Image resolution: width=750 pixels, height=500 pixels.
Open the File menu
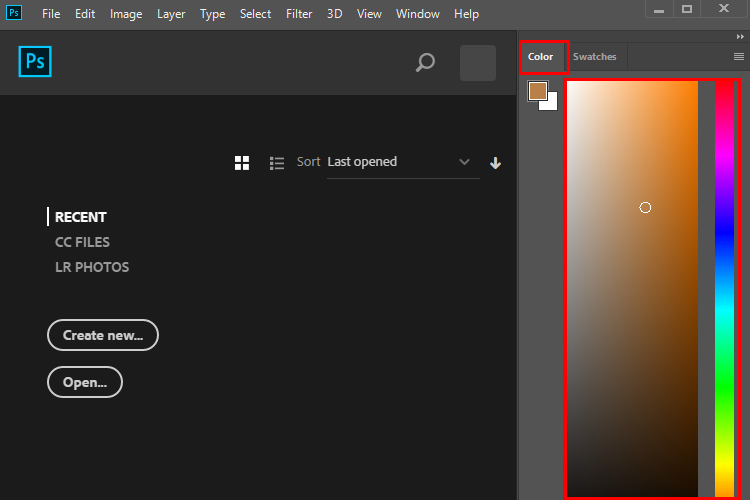(x=51, y=14)
